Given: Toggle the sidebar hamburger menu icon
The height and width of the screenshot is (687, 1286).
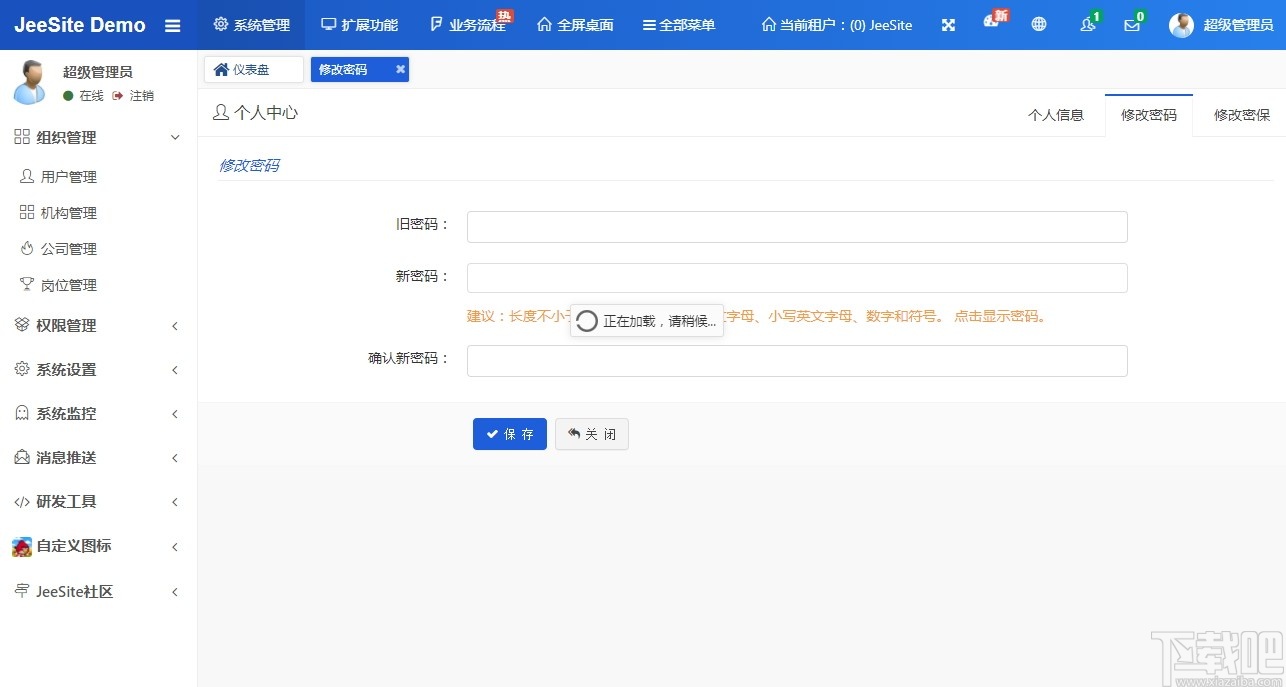Looking at the screenshot, I should [x=172, y=25].
